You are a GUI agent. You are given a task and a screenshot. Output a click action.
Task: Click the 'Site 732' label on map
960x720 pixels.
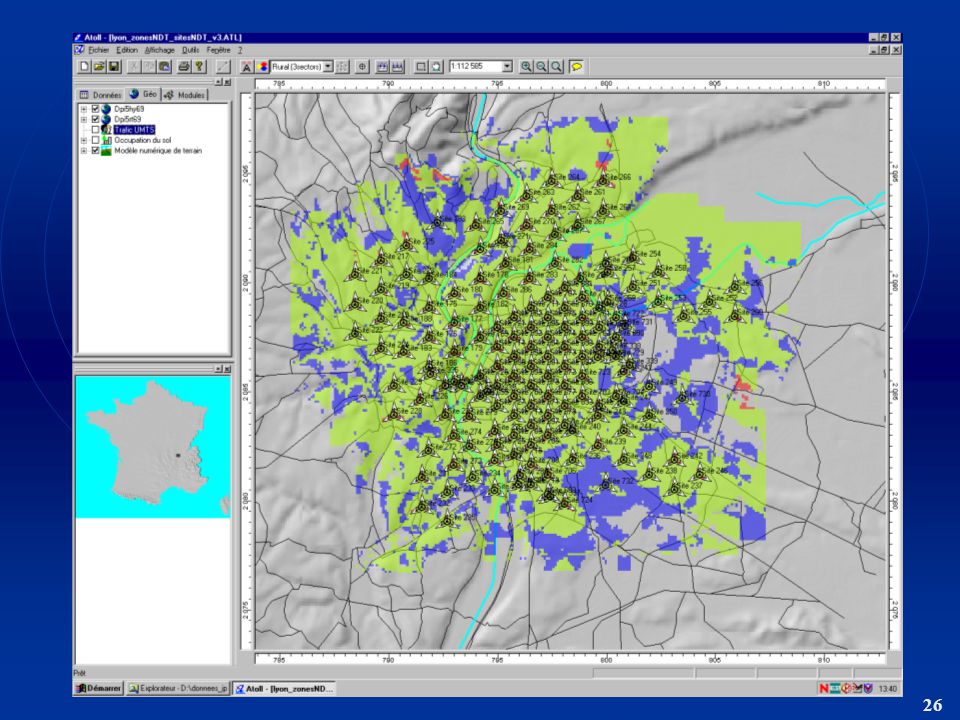coord(621,481)
